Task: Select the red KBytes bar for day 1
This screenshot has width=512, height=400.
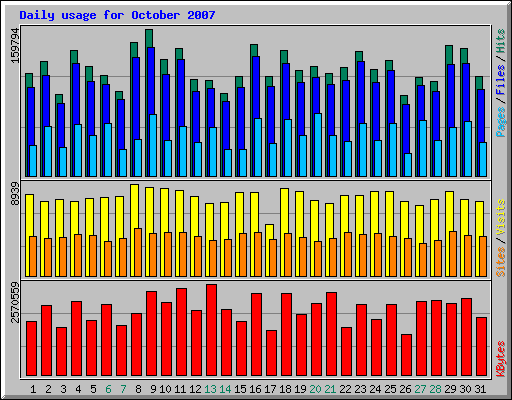Action: coord(31,349)
